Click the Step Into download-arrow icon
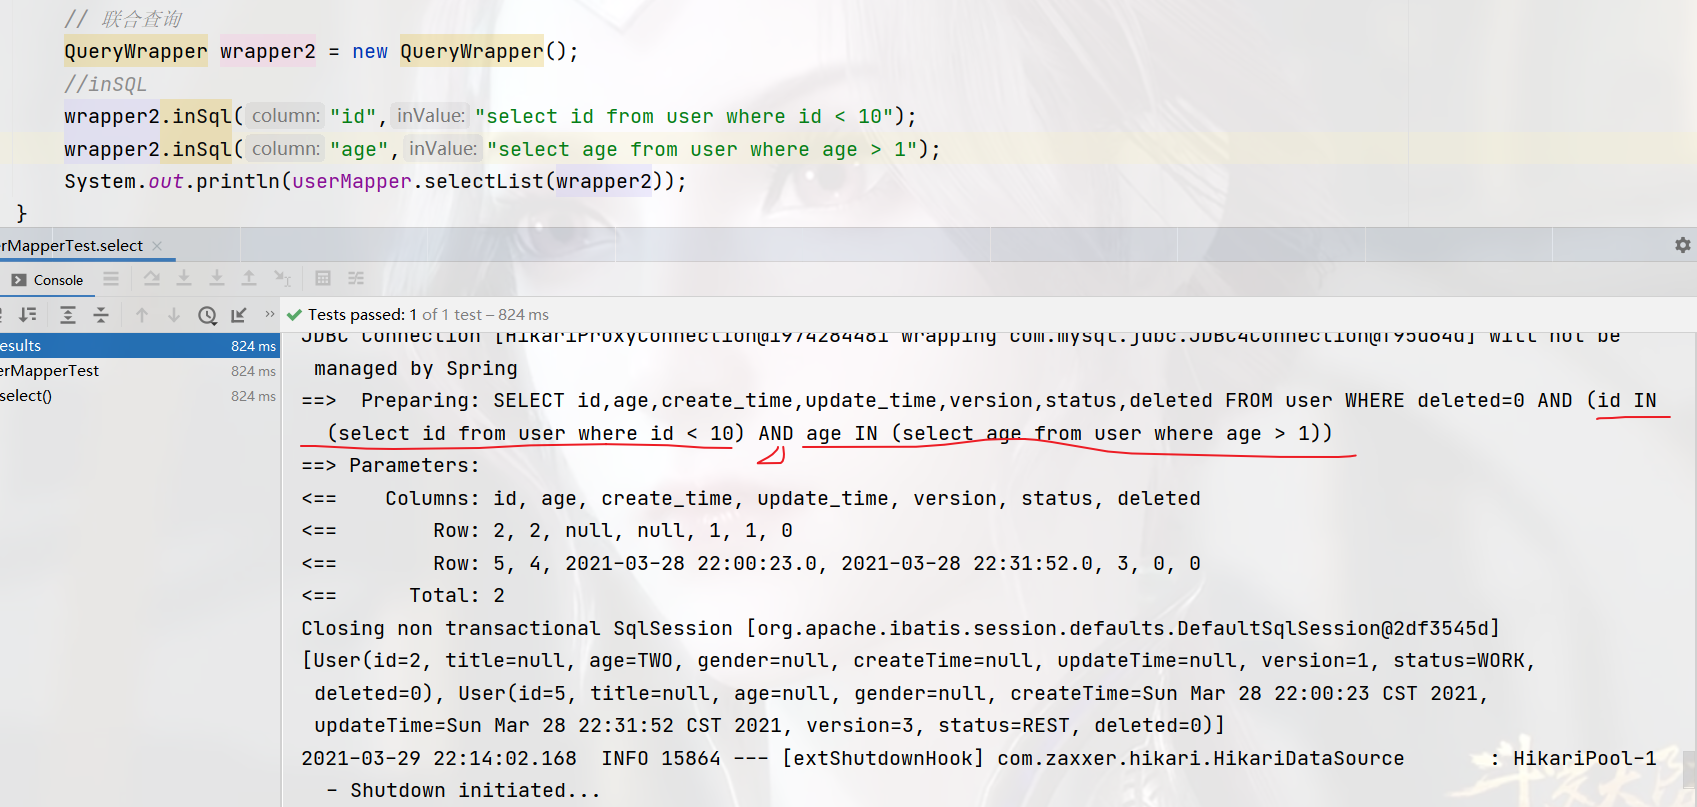The image size is (1697, 807). [x=184, y=279]
